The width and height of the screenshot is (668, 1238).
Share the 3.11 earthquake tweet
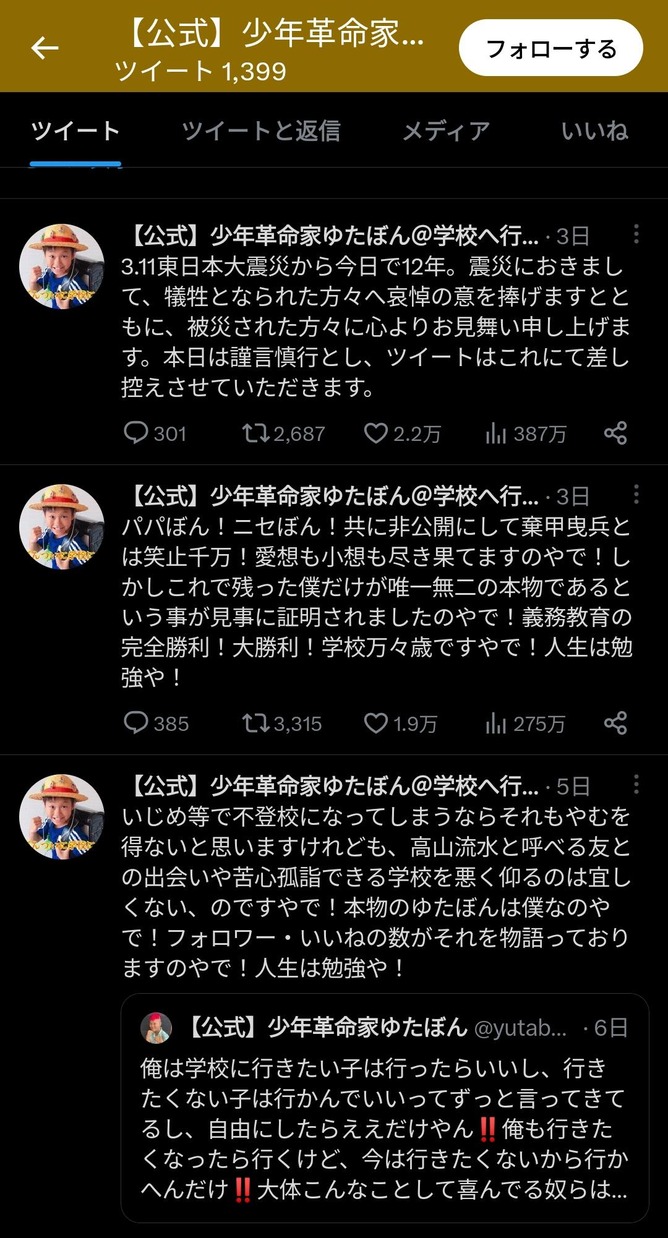[x=616, y=433]
